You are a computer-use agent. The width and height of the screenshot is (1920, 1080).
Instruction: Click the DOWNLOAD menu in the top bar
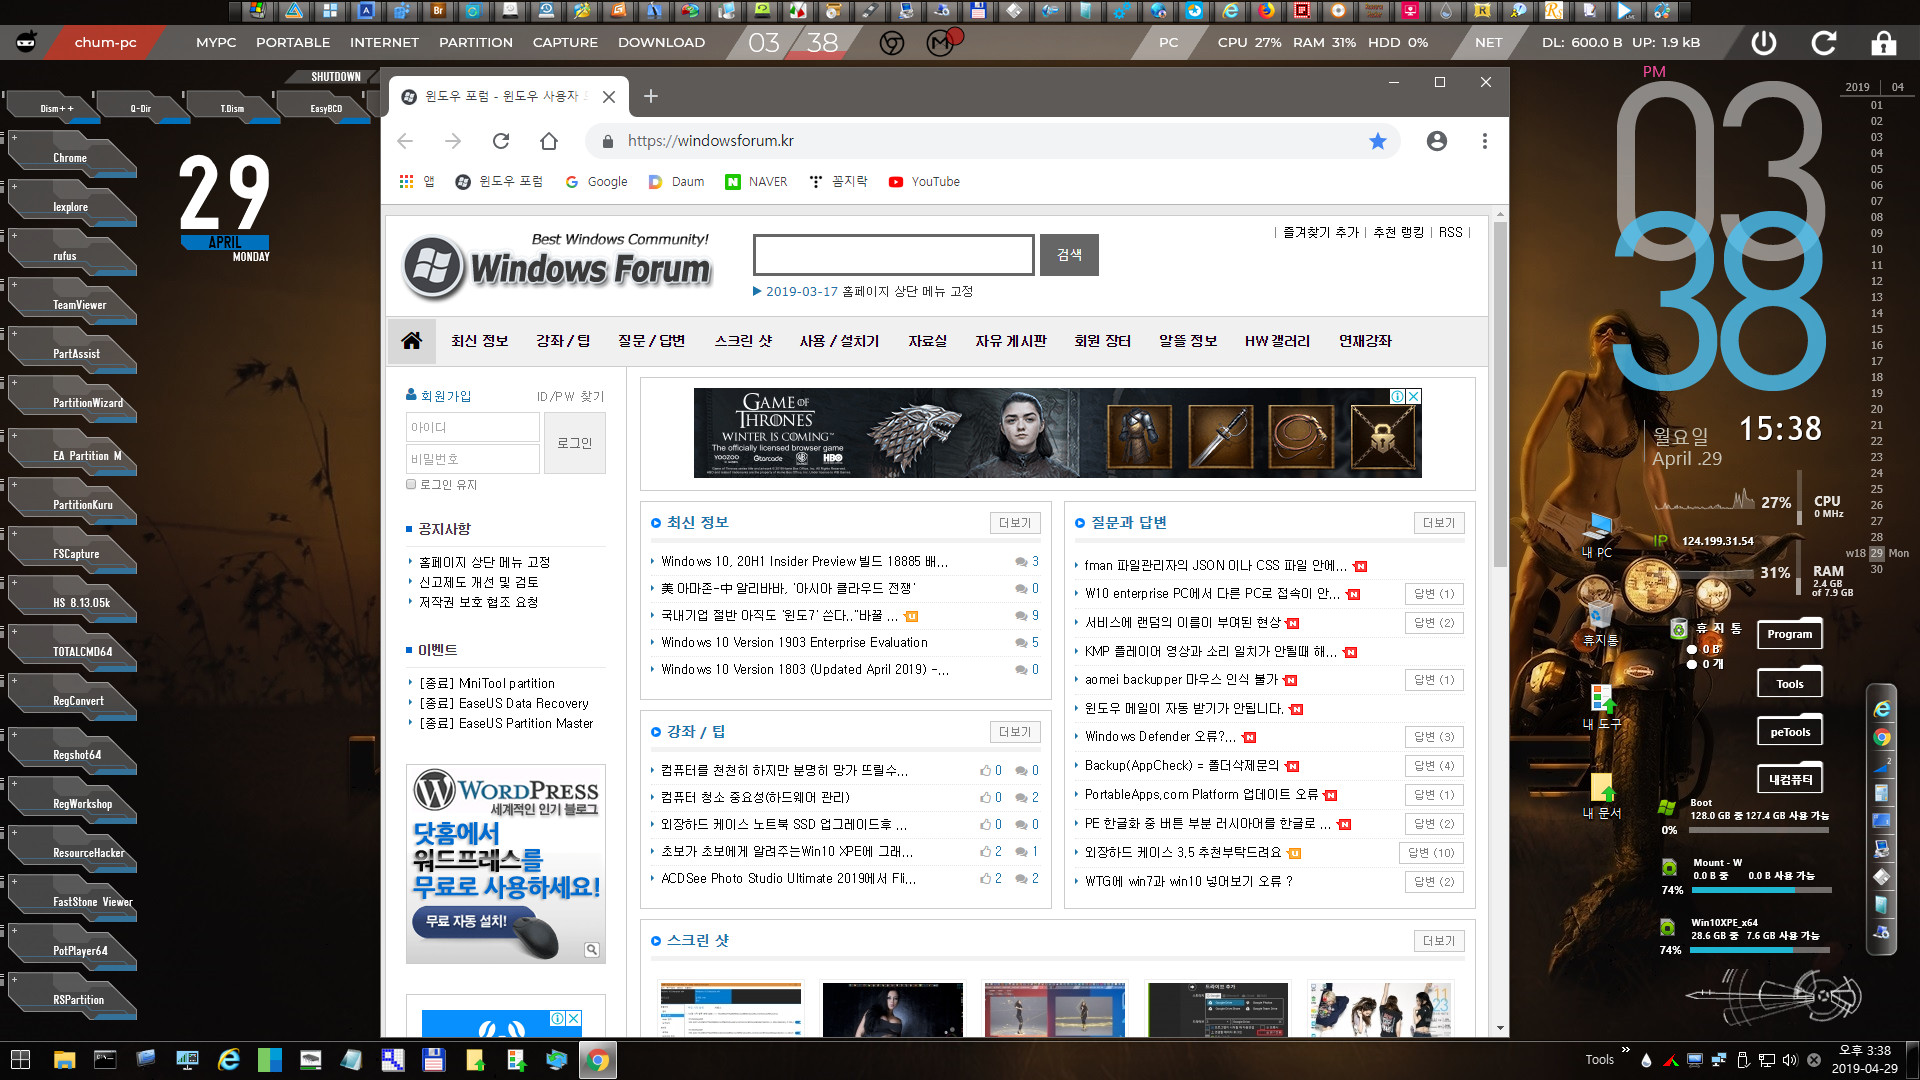point(661,43)
